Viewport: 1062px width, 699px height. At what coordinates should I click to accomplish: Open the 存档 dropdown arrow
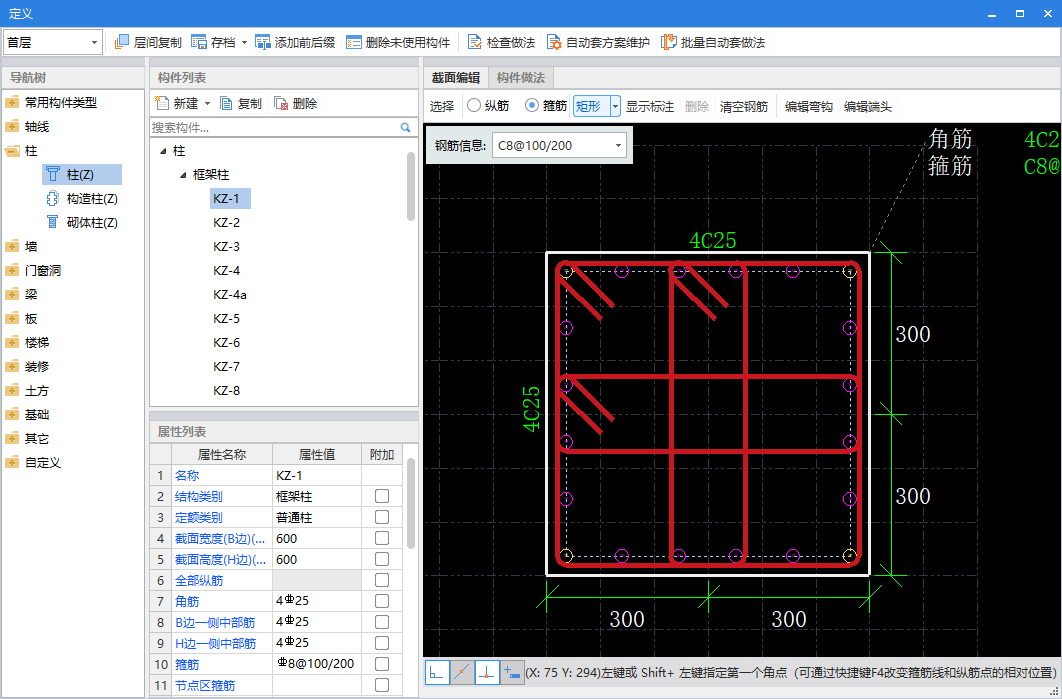coord(245,43)
